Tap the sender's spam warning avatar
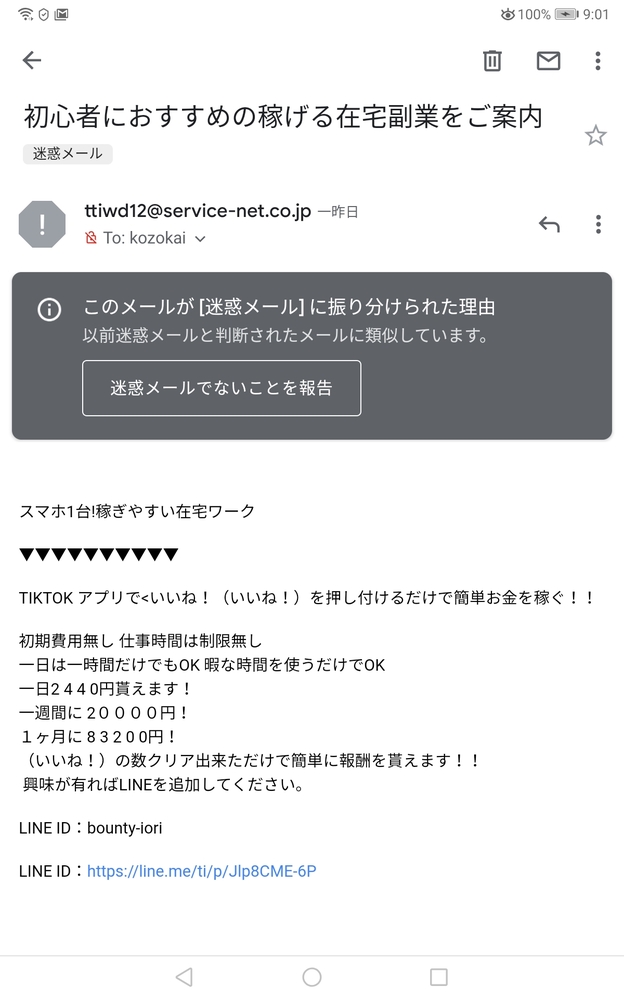This screenshot has width=624, height=999. 42,224
